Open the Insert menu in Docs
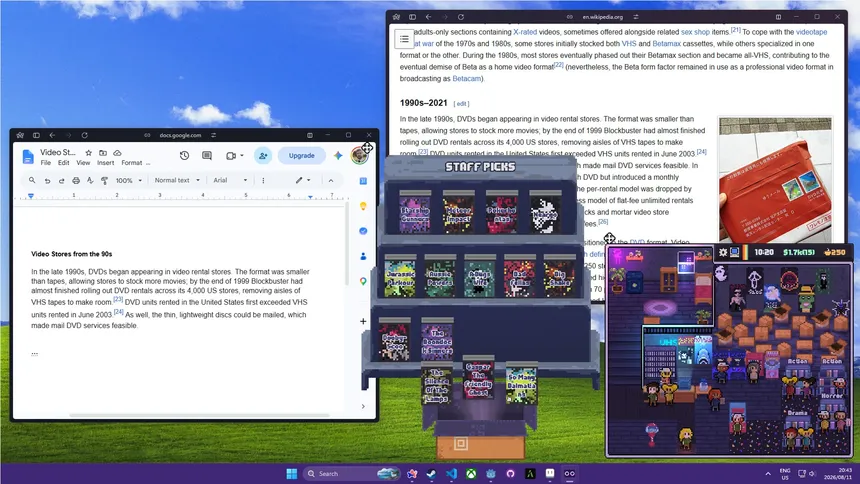Viewport: 860px width, 484px height. pyautogui.click(x=105, y=163)
